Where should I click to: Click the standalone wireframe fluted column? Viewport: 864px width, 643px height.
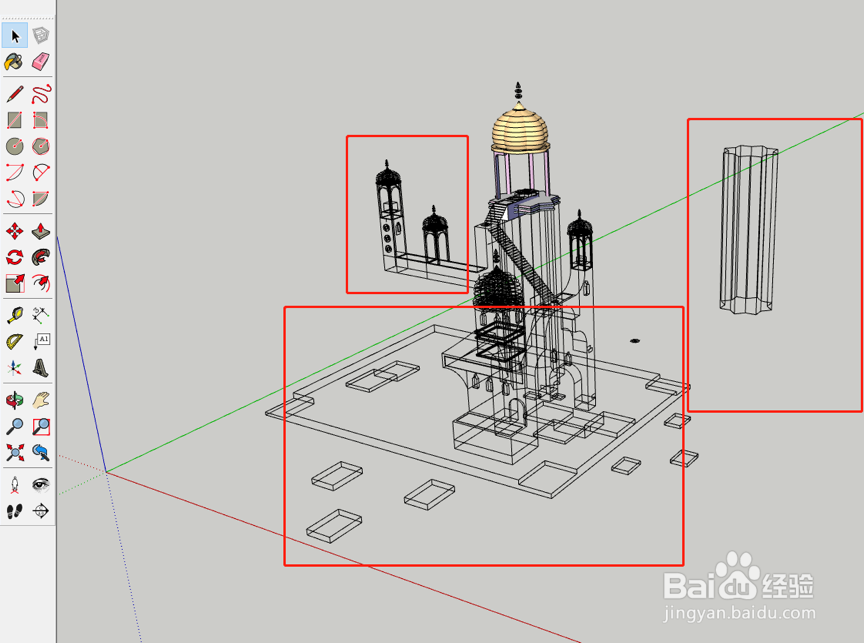749,230
